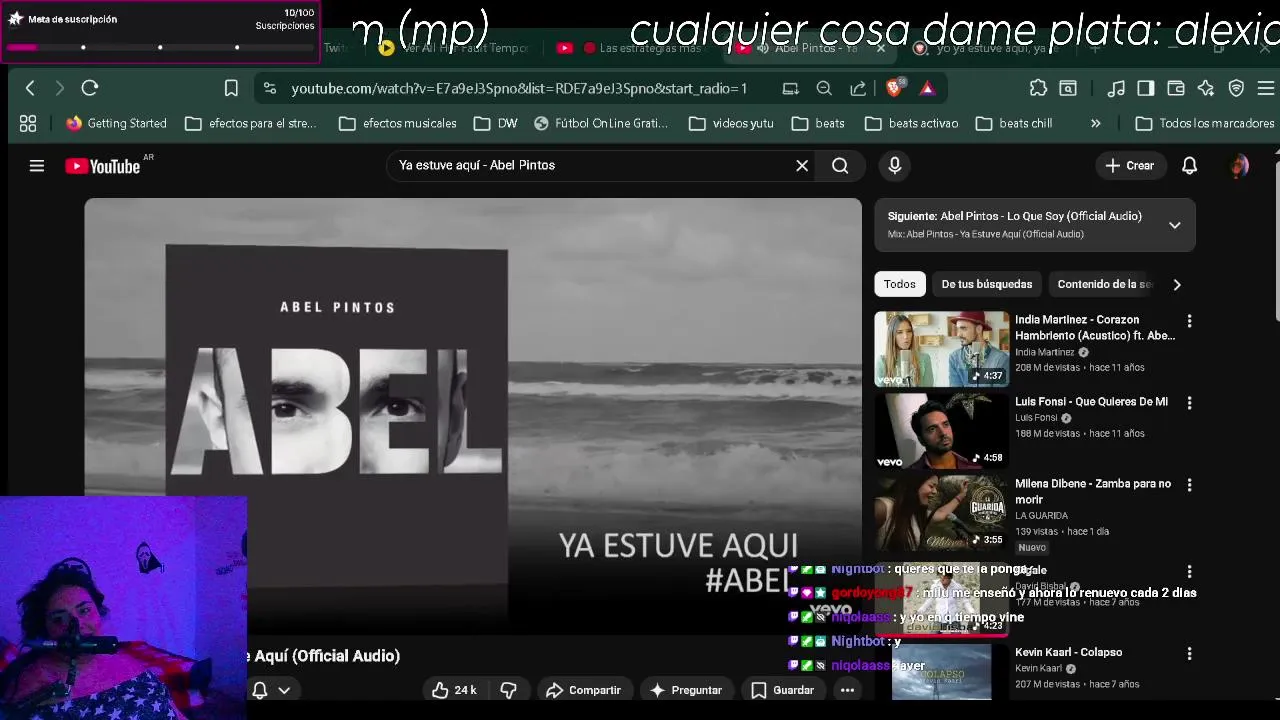The height and width of the screenshot is (720, 1280).
Task: Open the subscription notification bell dropdown
Action: click(271, 690)
